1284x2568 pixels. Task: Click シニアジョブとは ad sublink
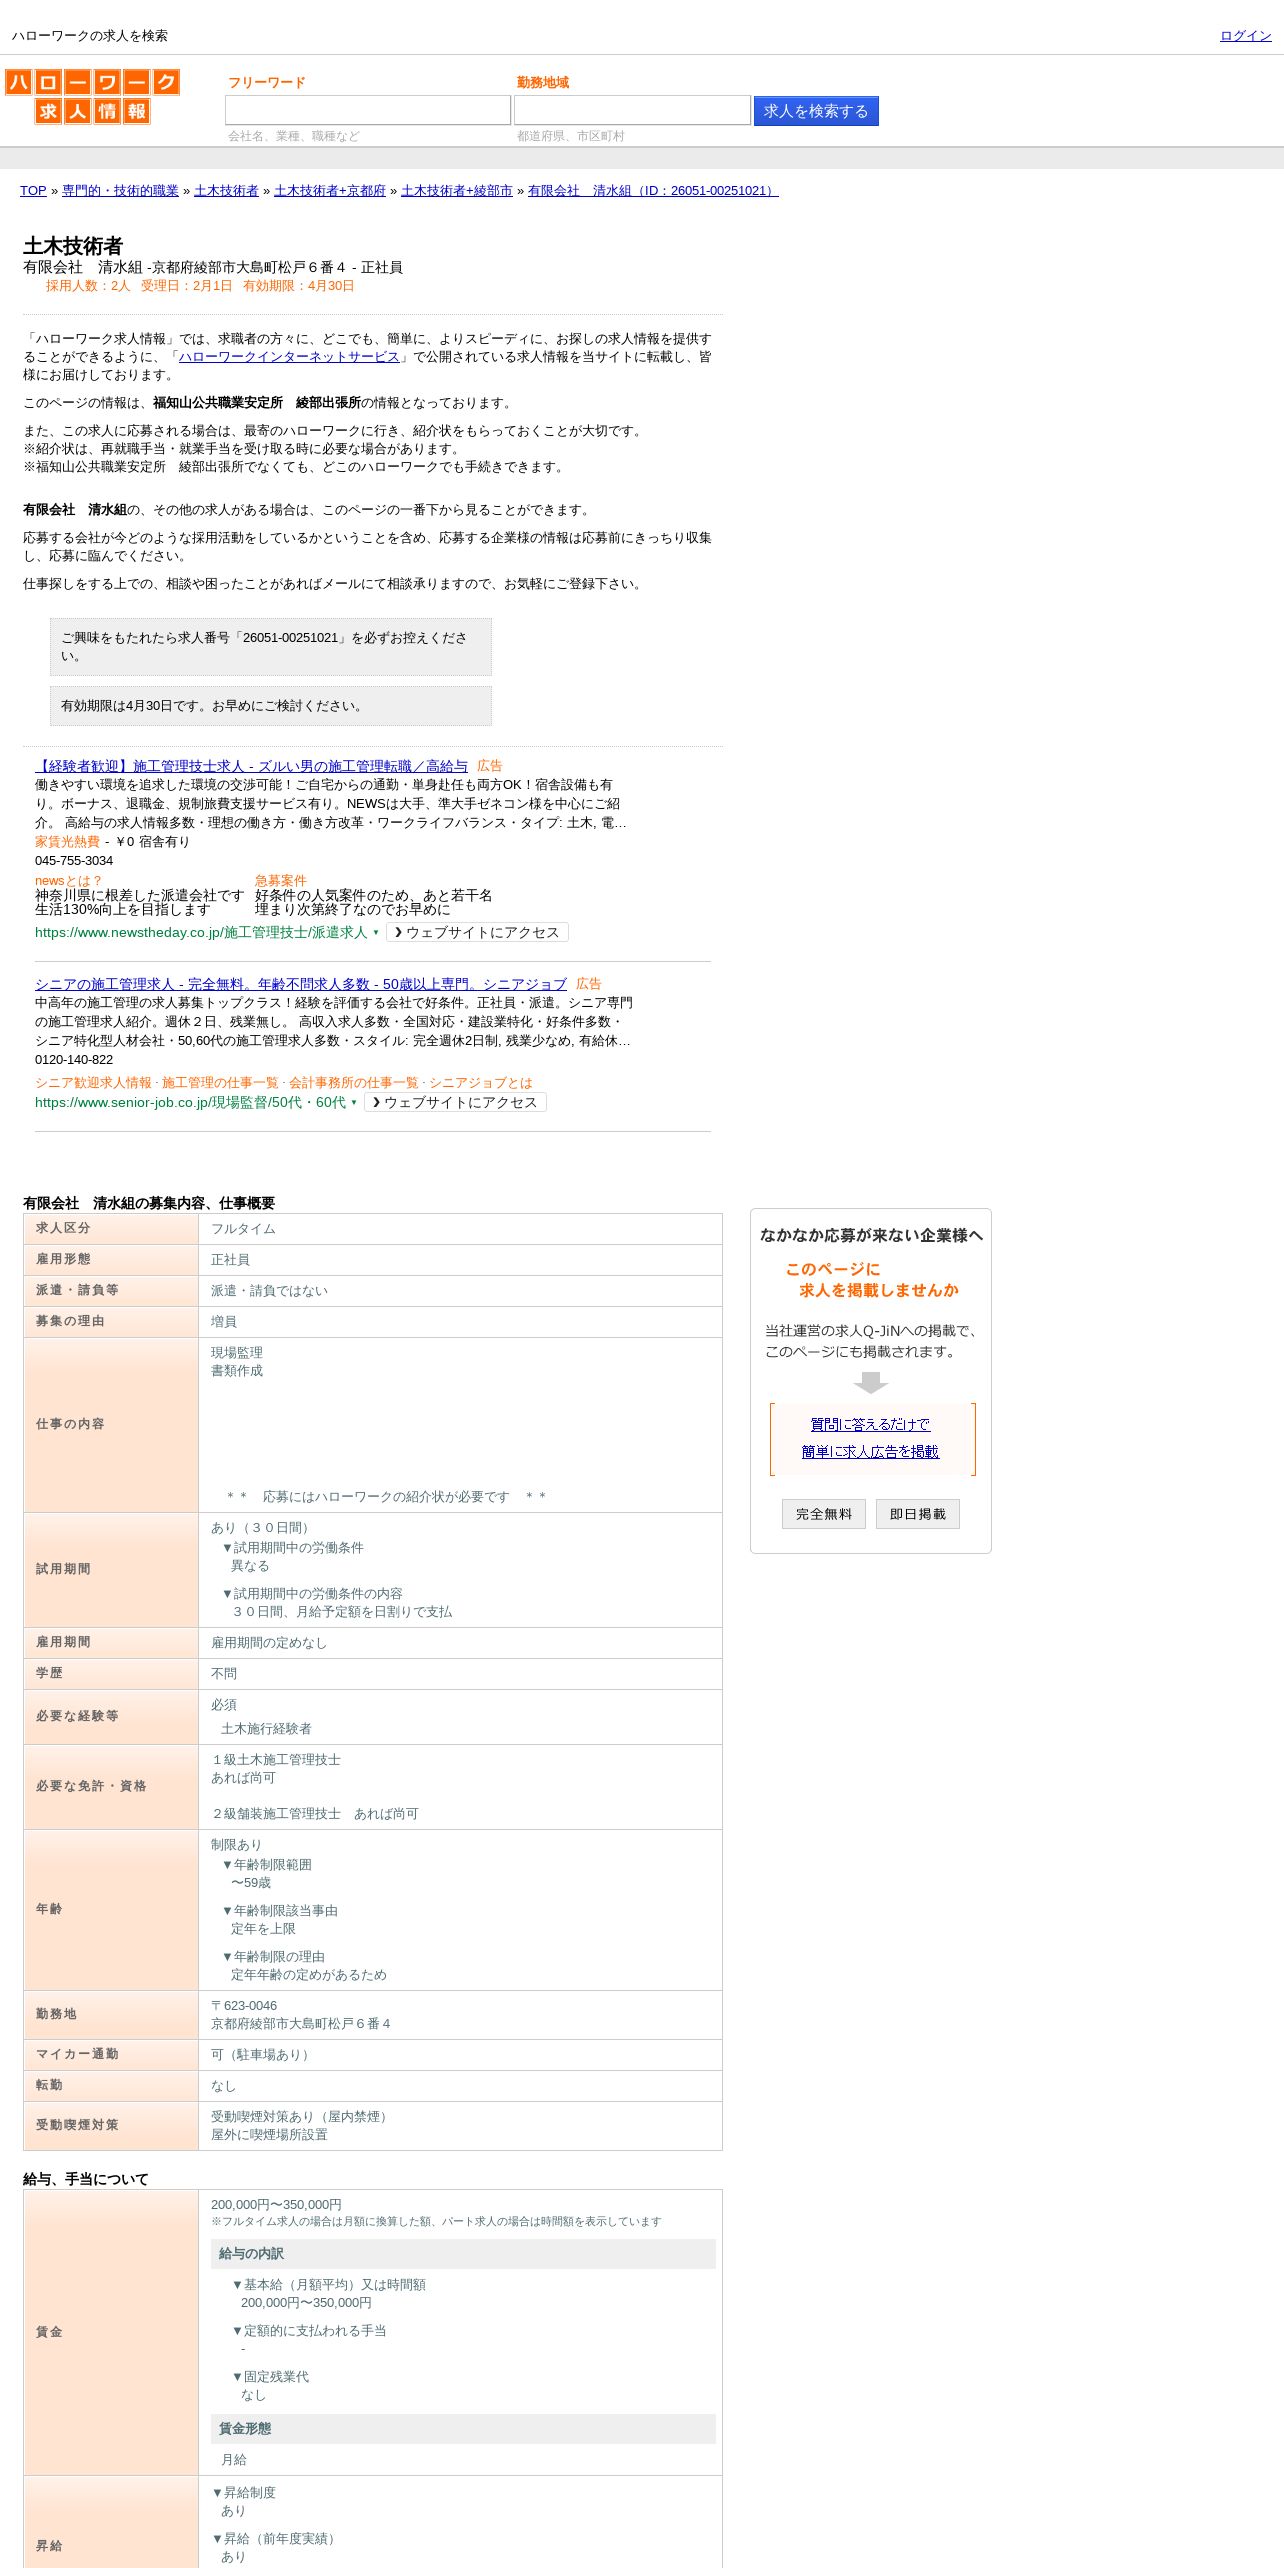pyautogui.click(x=481, y=1083)
